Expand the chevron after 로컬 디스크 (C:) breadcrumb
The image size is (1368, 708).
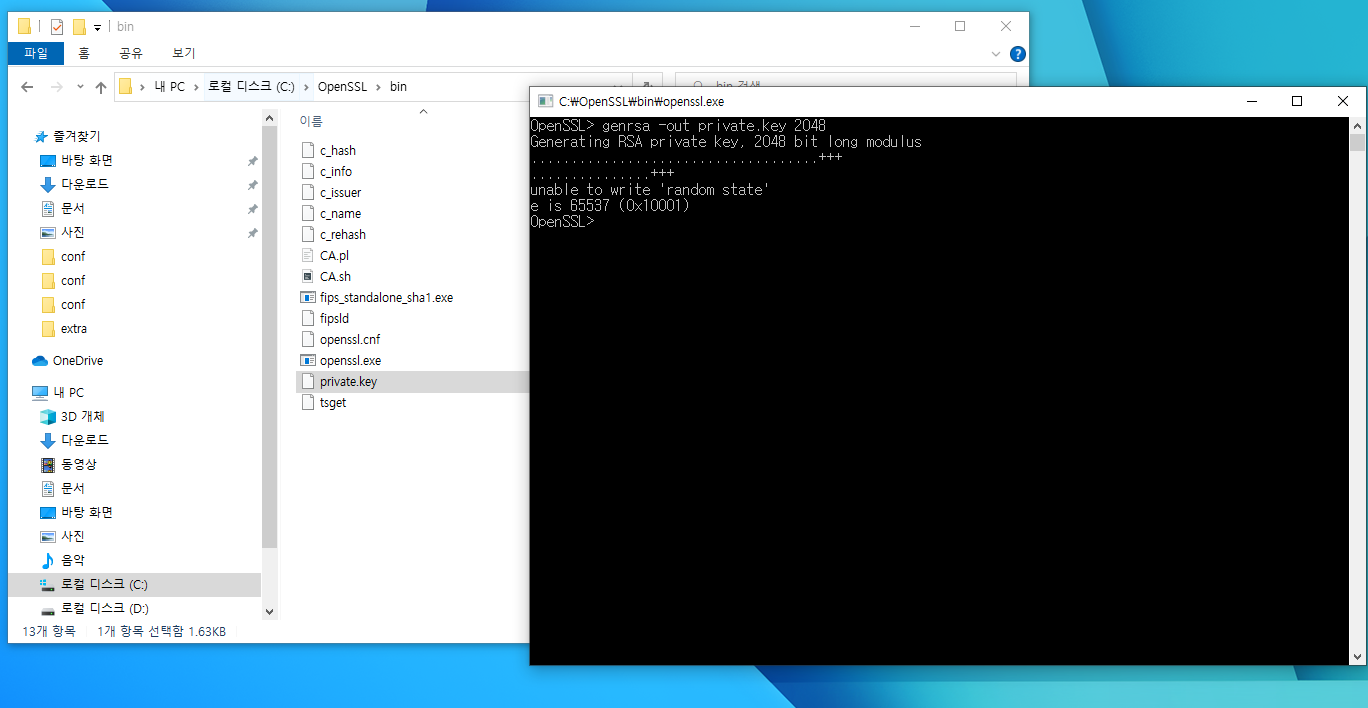[307, 87]
